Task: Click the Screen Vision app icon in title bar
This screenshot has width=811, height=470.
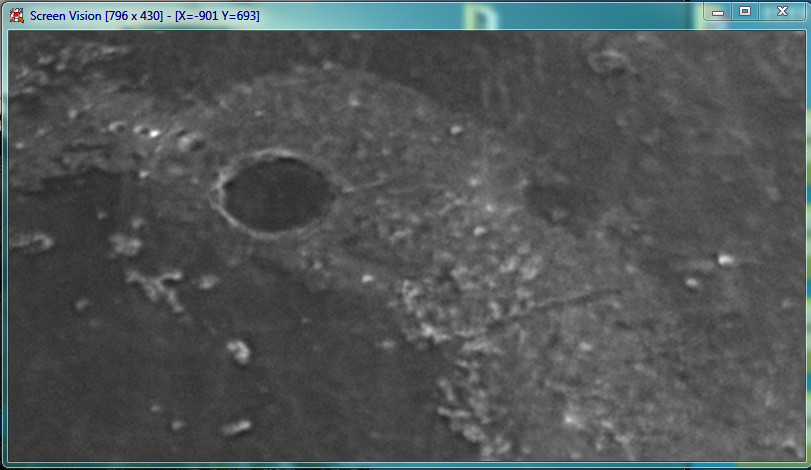Action: pyautogui.click(x=17, y=16)
